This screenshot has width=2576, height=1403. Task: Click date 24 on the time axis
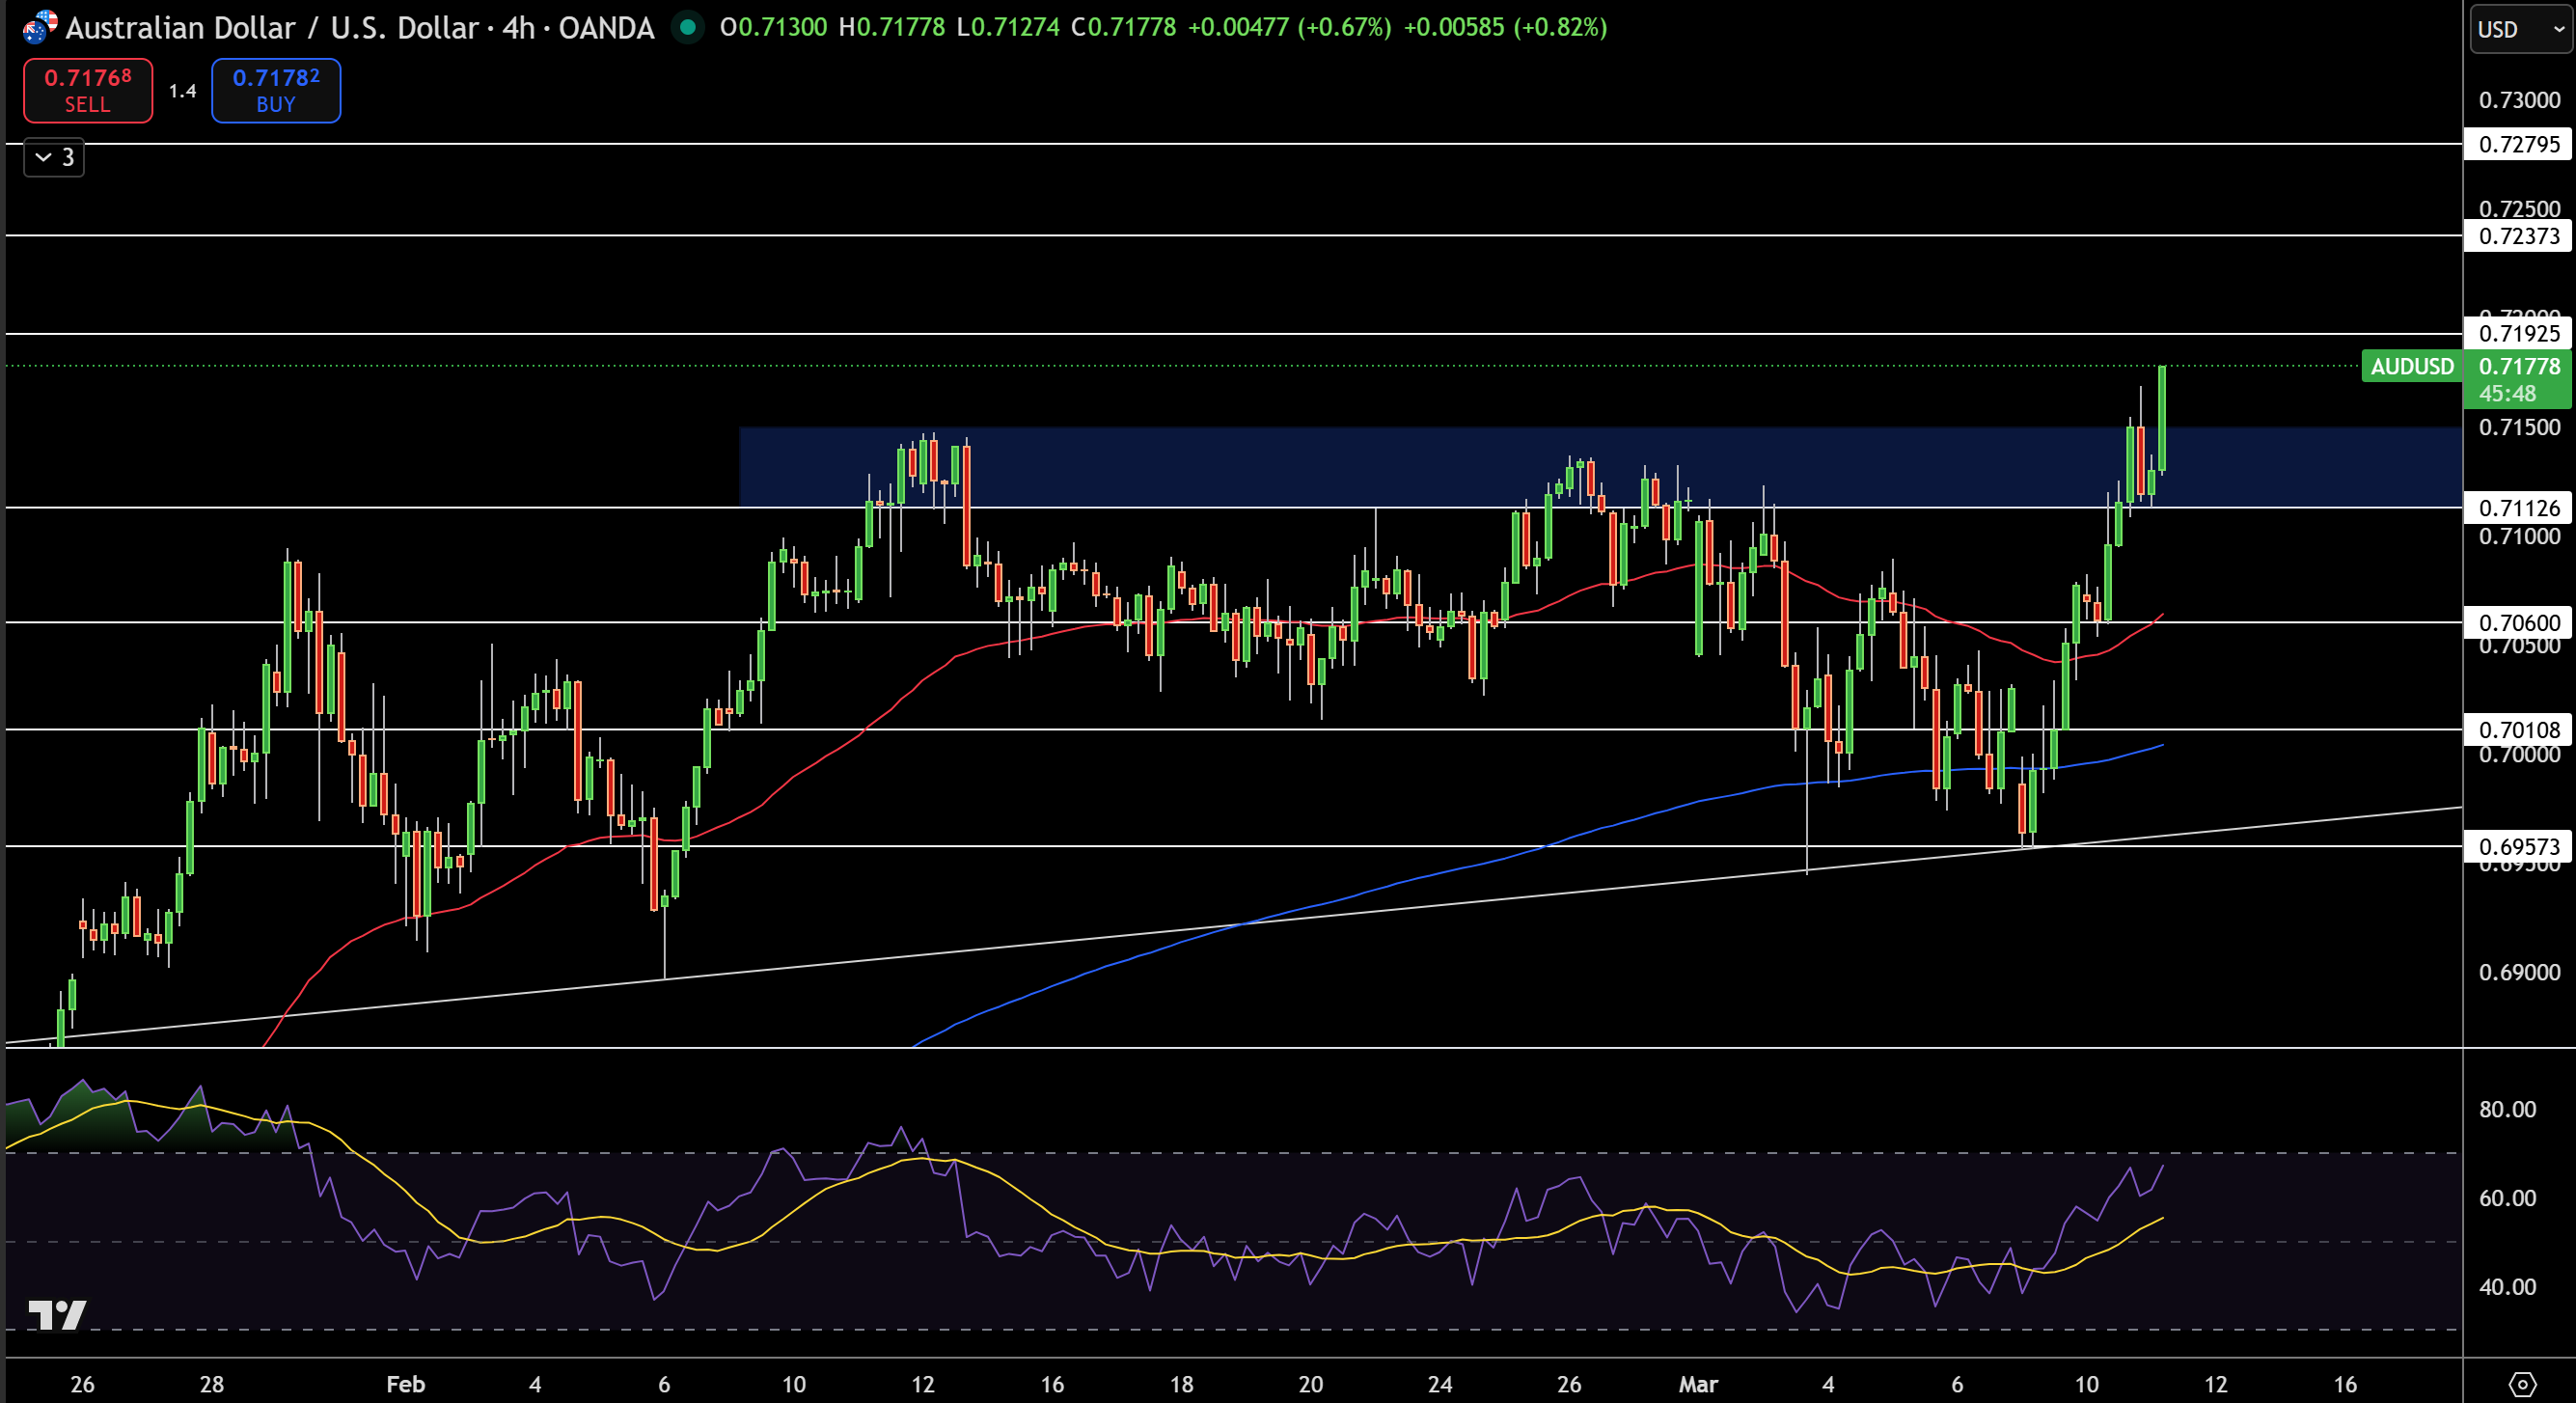point(1439,1384)
